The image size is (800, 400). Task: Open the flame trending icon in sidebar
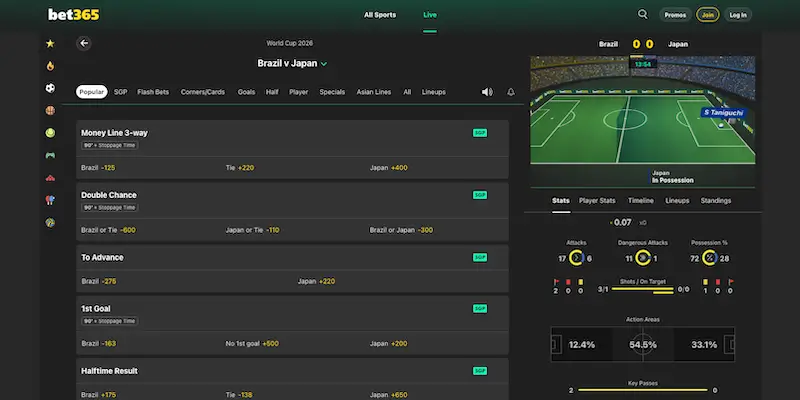click(x=50, y=66)
